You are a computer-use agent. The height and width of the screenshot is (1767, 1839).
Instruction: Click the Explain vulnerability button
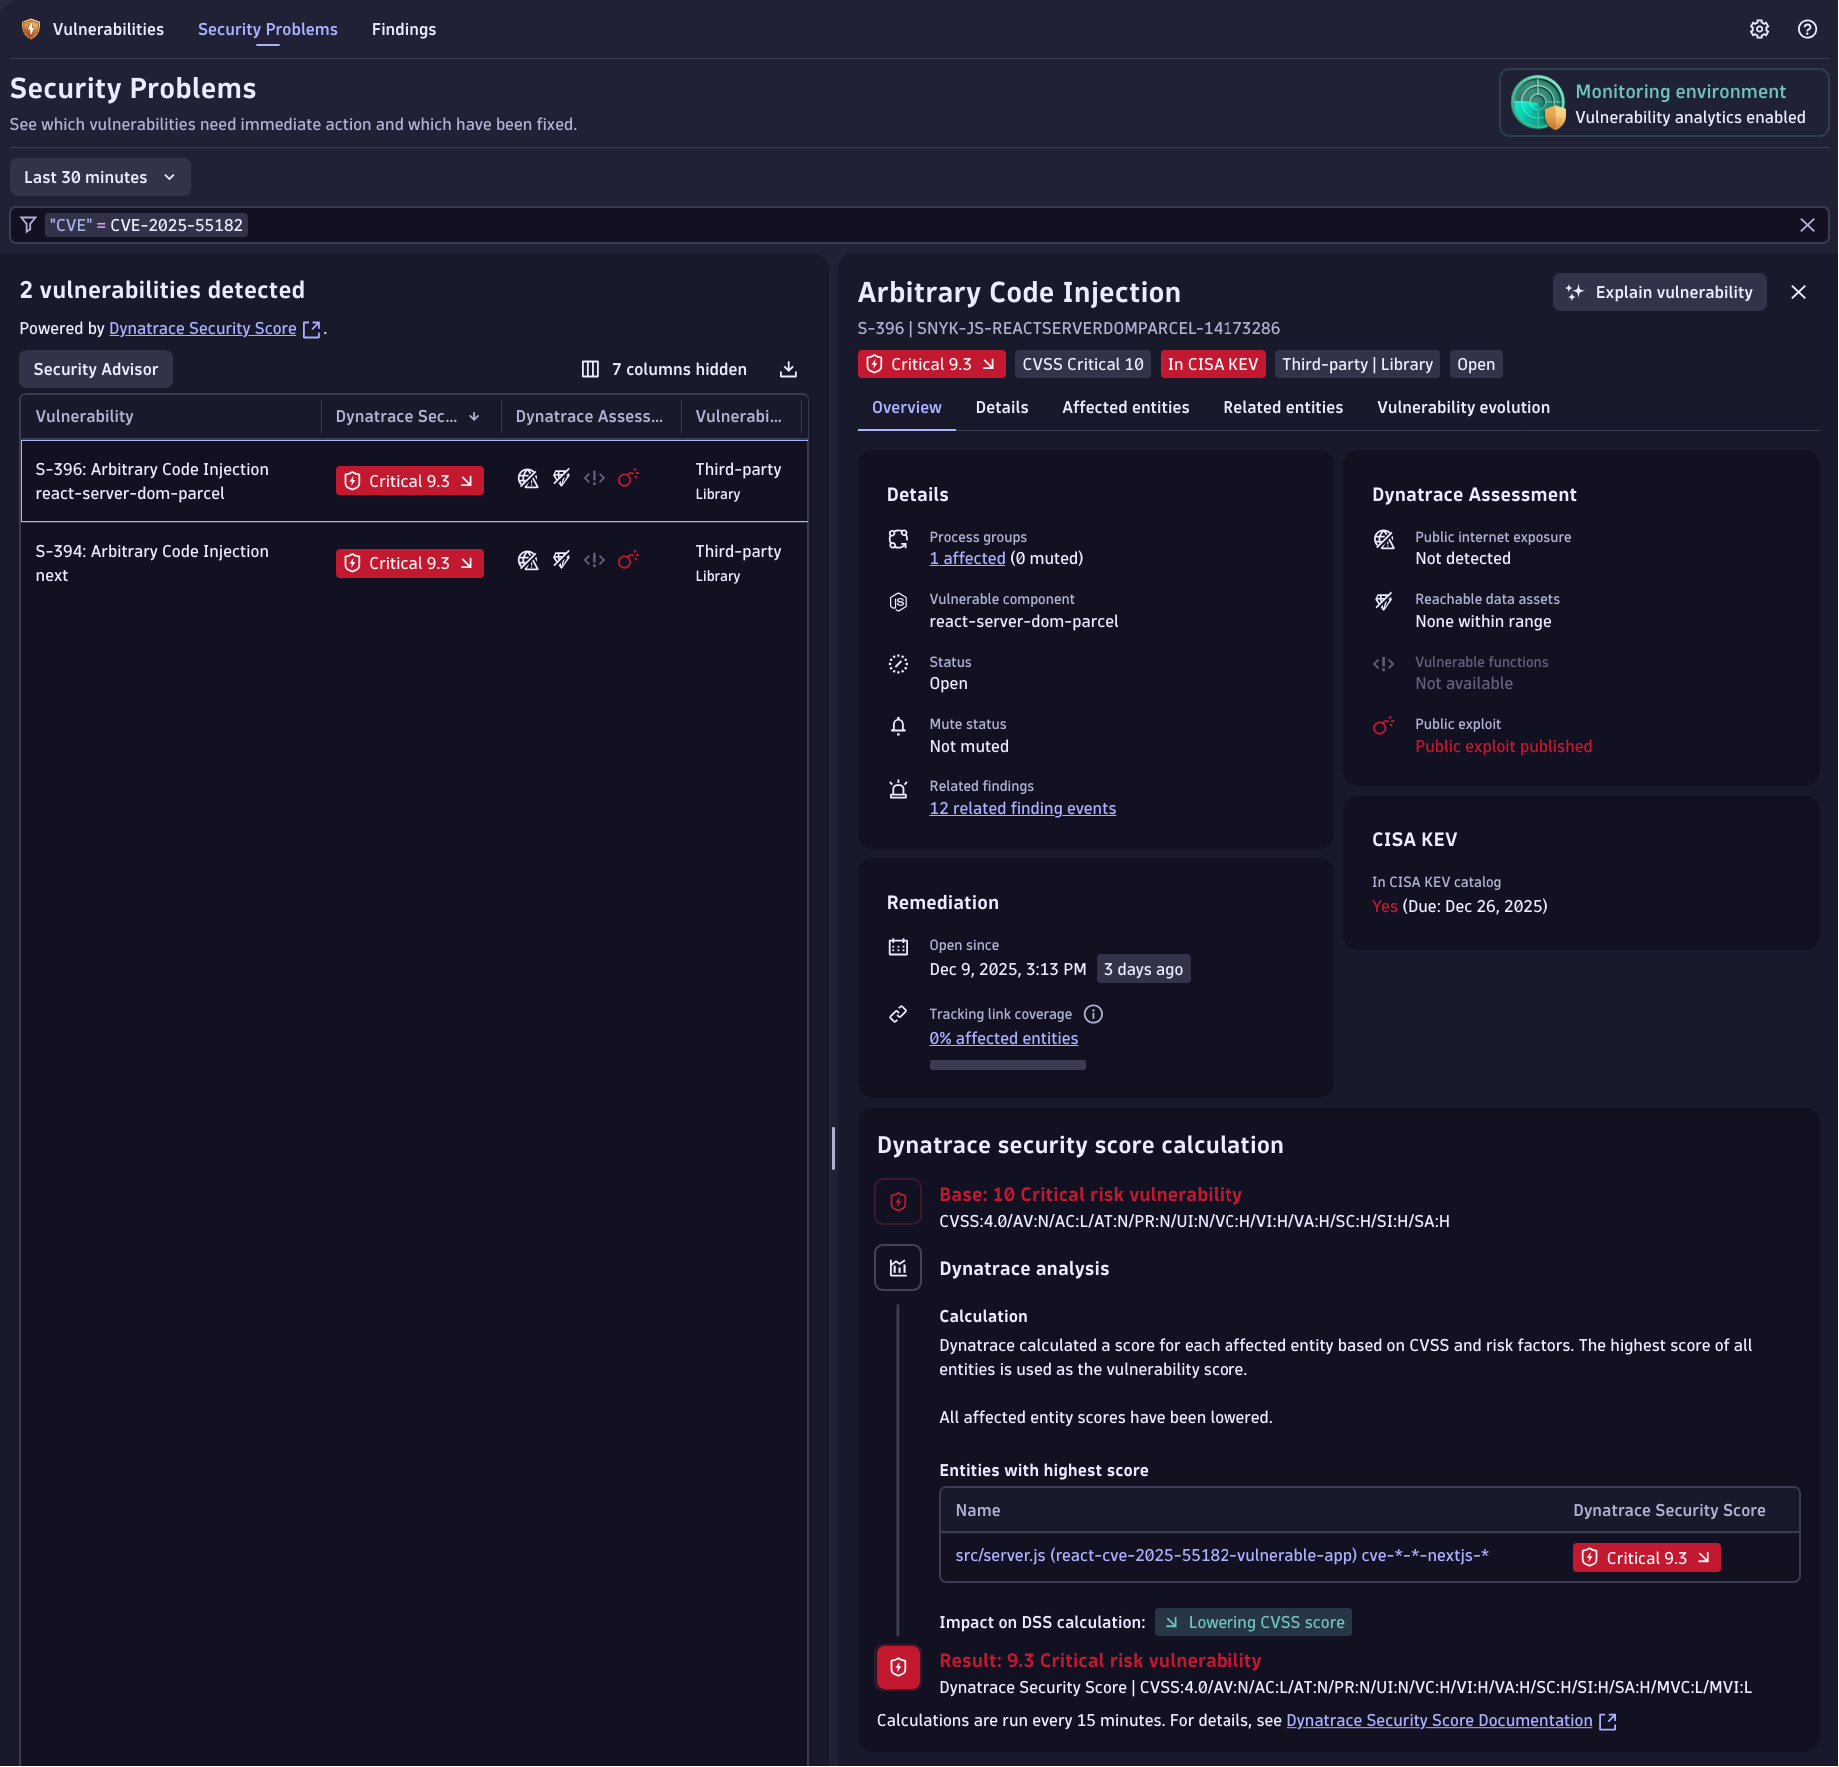click(x=1659, y=292)
